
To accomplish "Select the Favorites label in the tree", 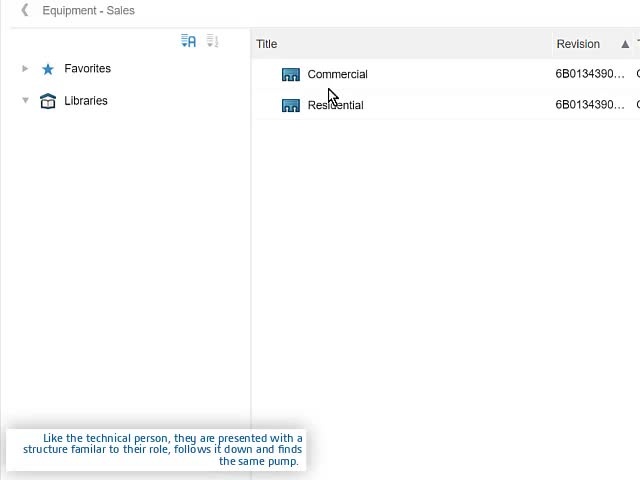I will [x=87, y=69].
